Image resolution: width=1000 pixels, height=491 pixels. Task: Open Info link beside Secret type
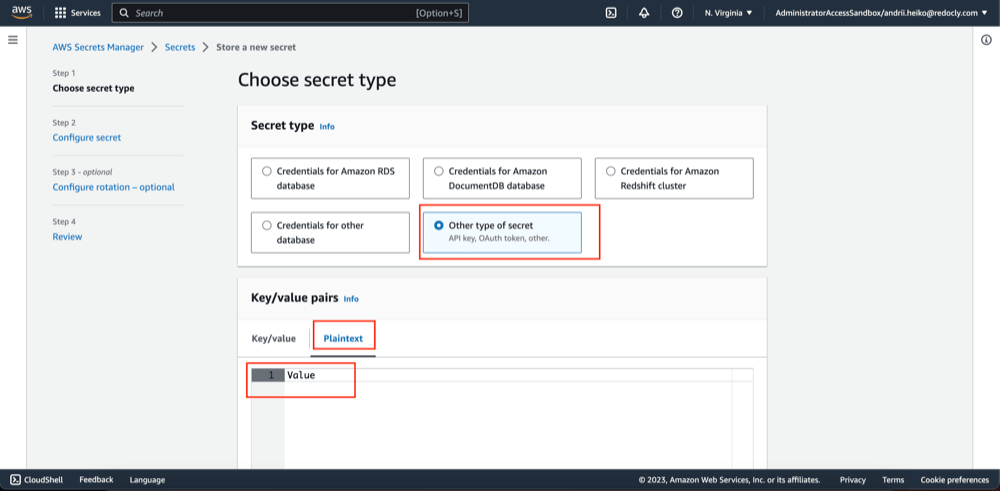[327, 127]
